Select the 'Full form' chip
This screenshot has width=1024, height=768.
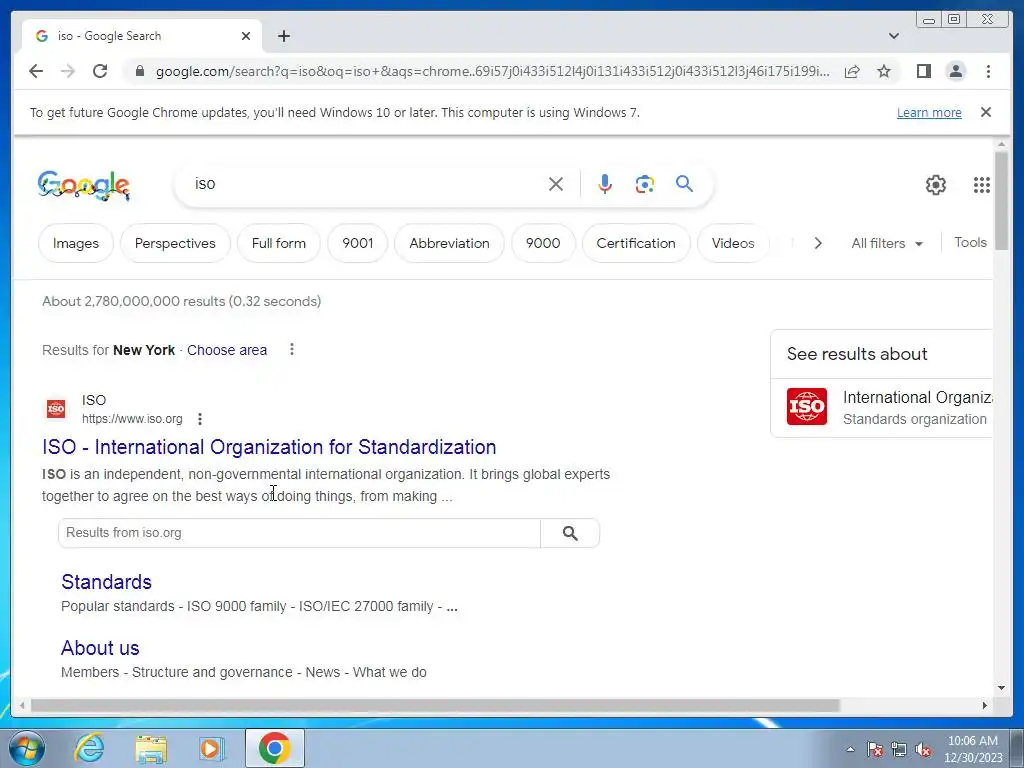[279, 243]
